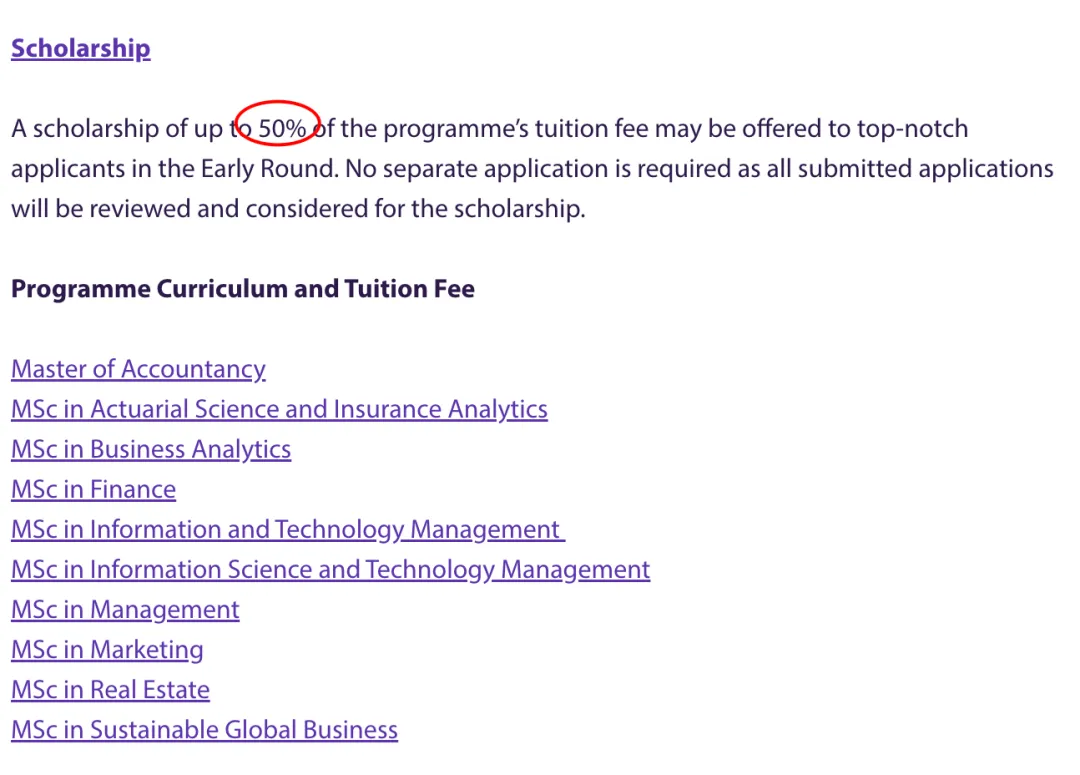Screen dimensions: 1080x775
Task: Select the MSc in Finance link
Action: click(x=93, y=489)
